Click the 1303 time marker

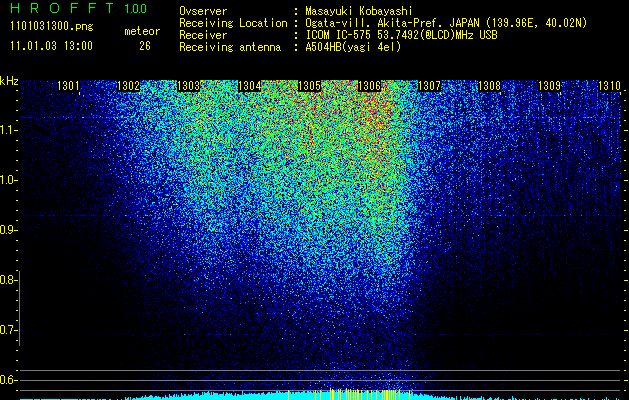189,86
